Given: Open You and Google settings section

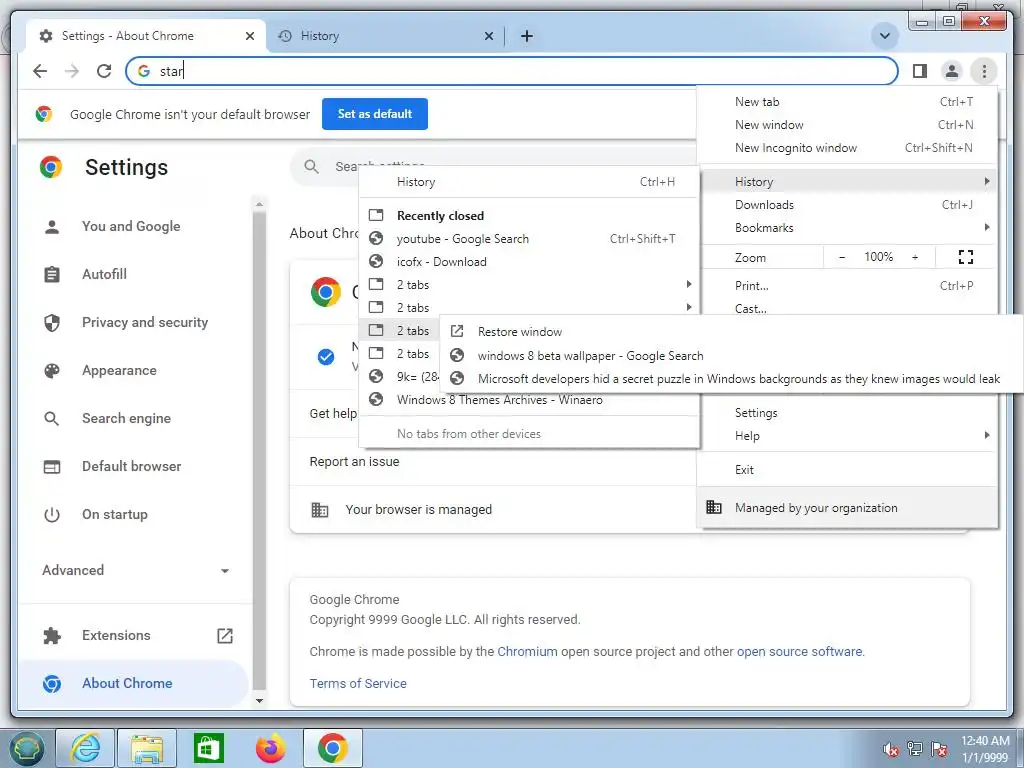Looking at the screenshot, I should pyautogui.click(x=131, y=226).
